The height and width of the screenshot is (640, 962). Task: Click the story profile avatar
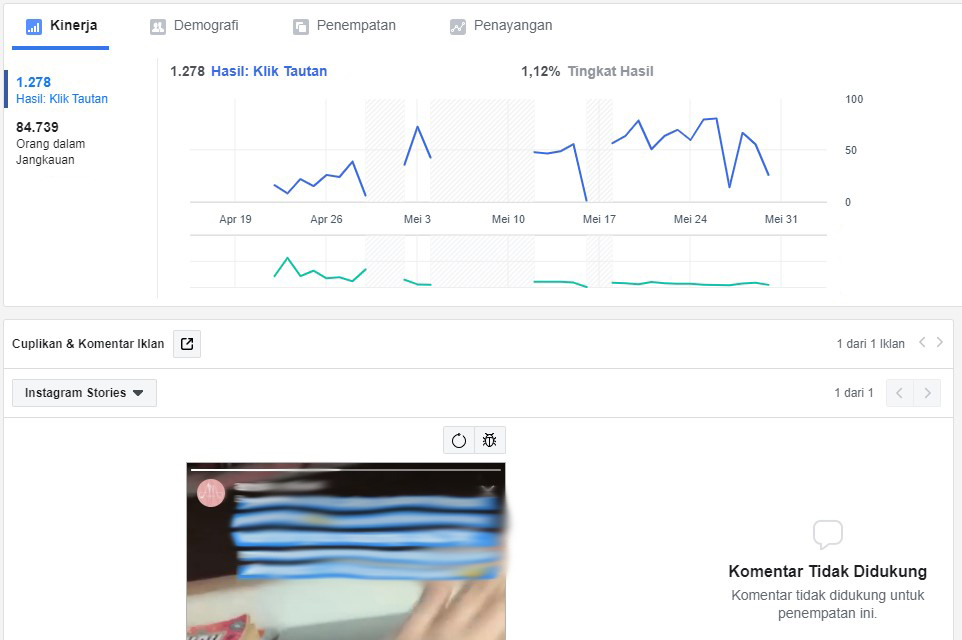[x=210, y=493]
